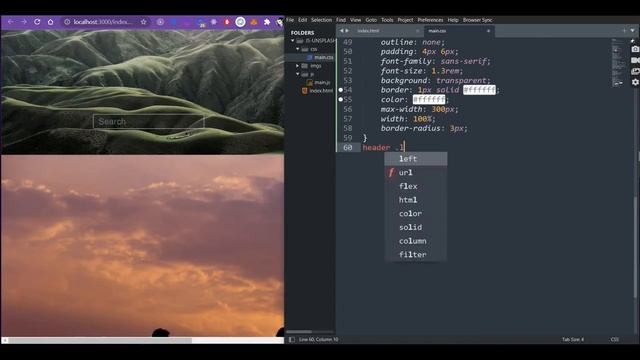Screen dimensions: 640x360
Task: Click the Search box on the page
Action: pyautogui.click(x=149, y=121)
